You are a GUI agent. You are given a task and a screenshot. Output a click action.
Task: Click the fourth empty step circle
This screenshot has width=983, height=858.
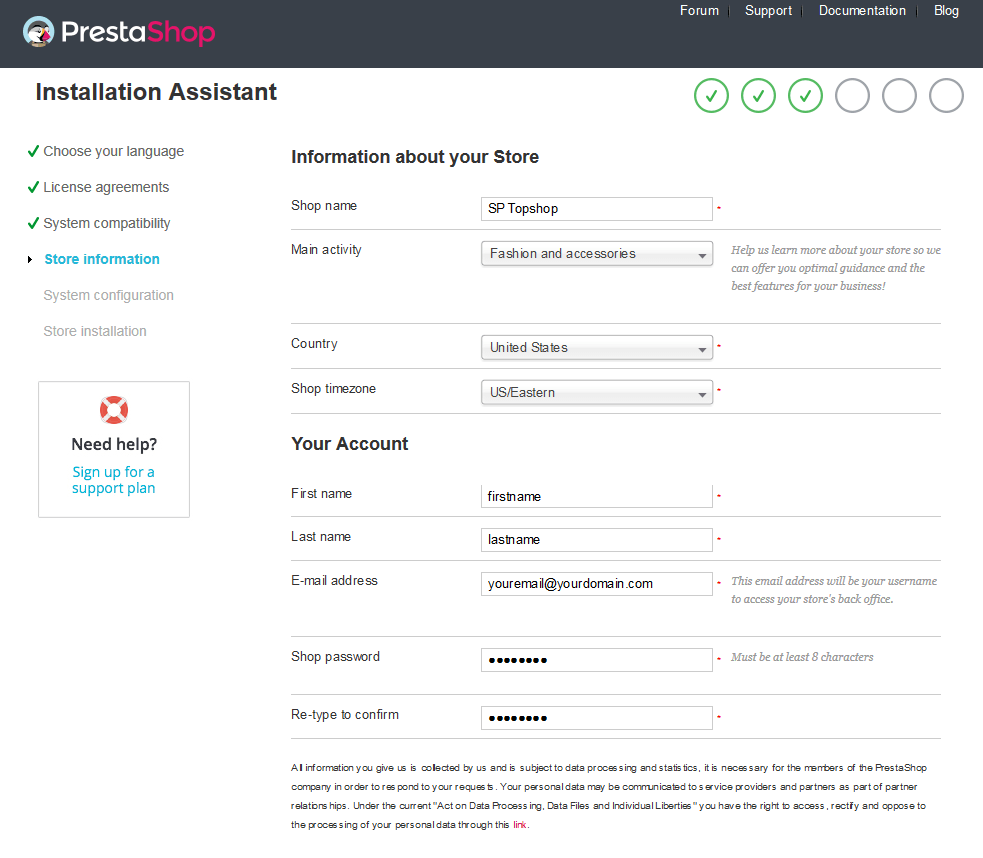coord(852,96)
